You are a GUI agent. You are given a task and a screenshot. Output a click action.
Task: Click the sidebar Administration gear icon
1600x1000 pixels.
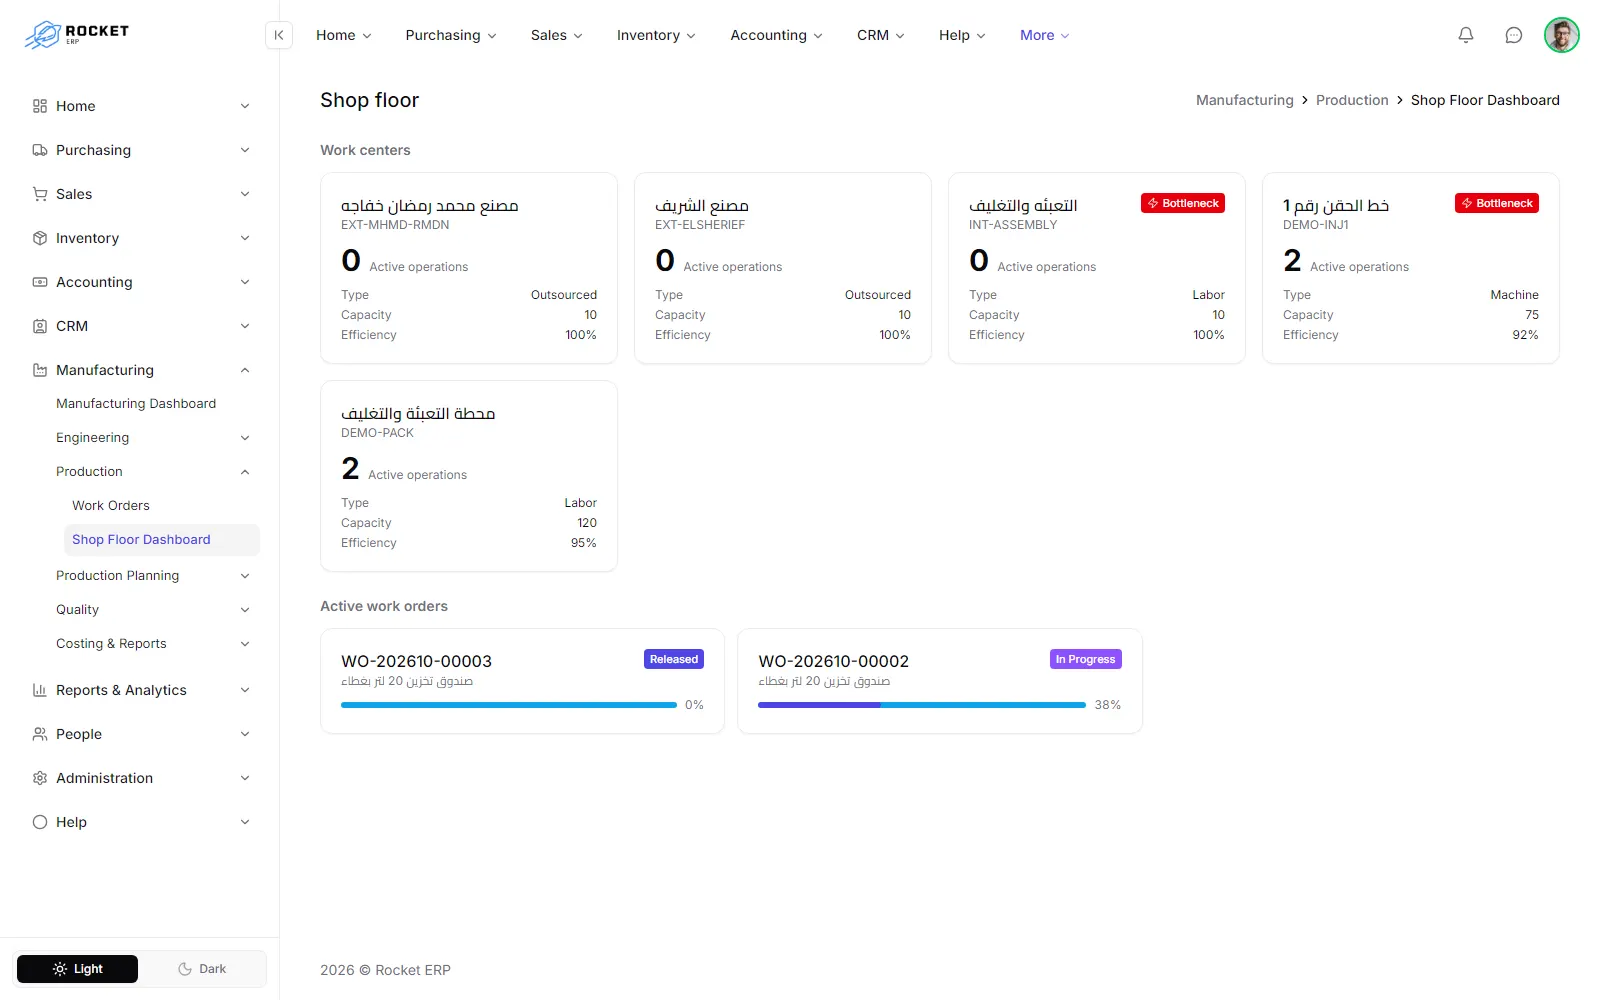point(40,778)
